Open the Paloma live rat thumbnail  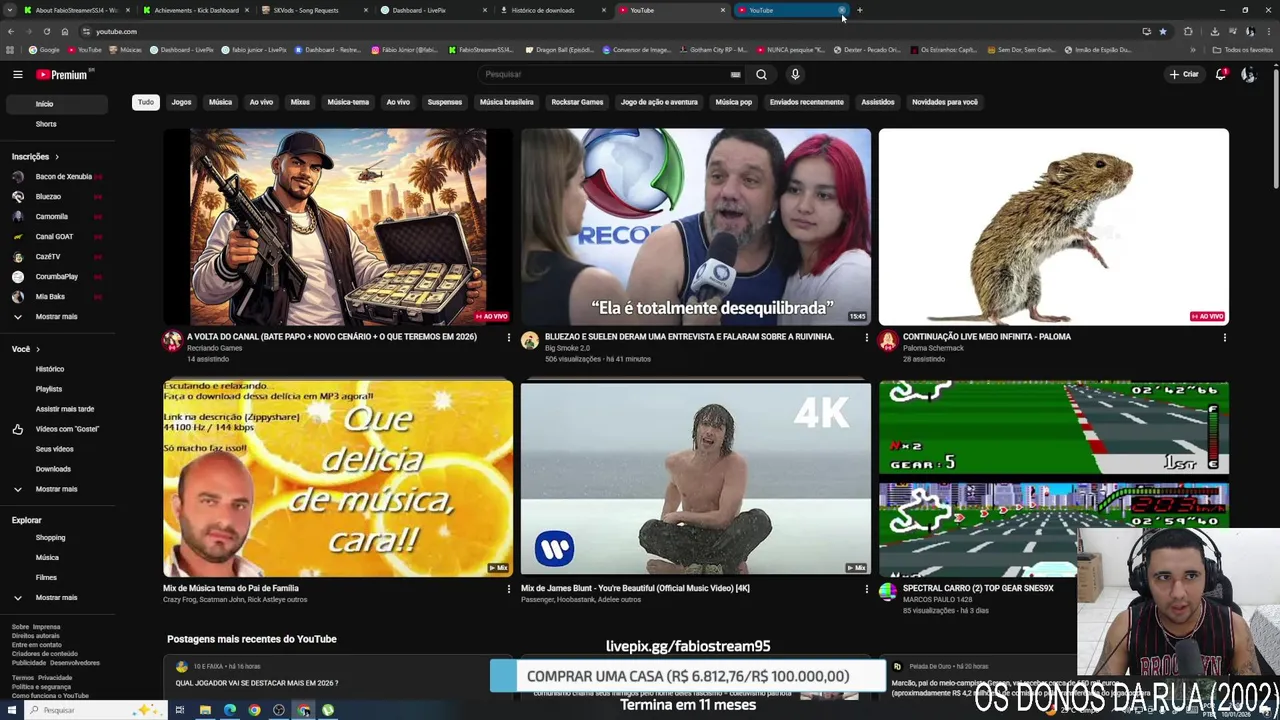coord(1054,227)
